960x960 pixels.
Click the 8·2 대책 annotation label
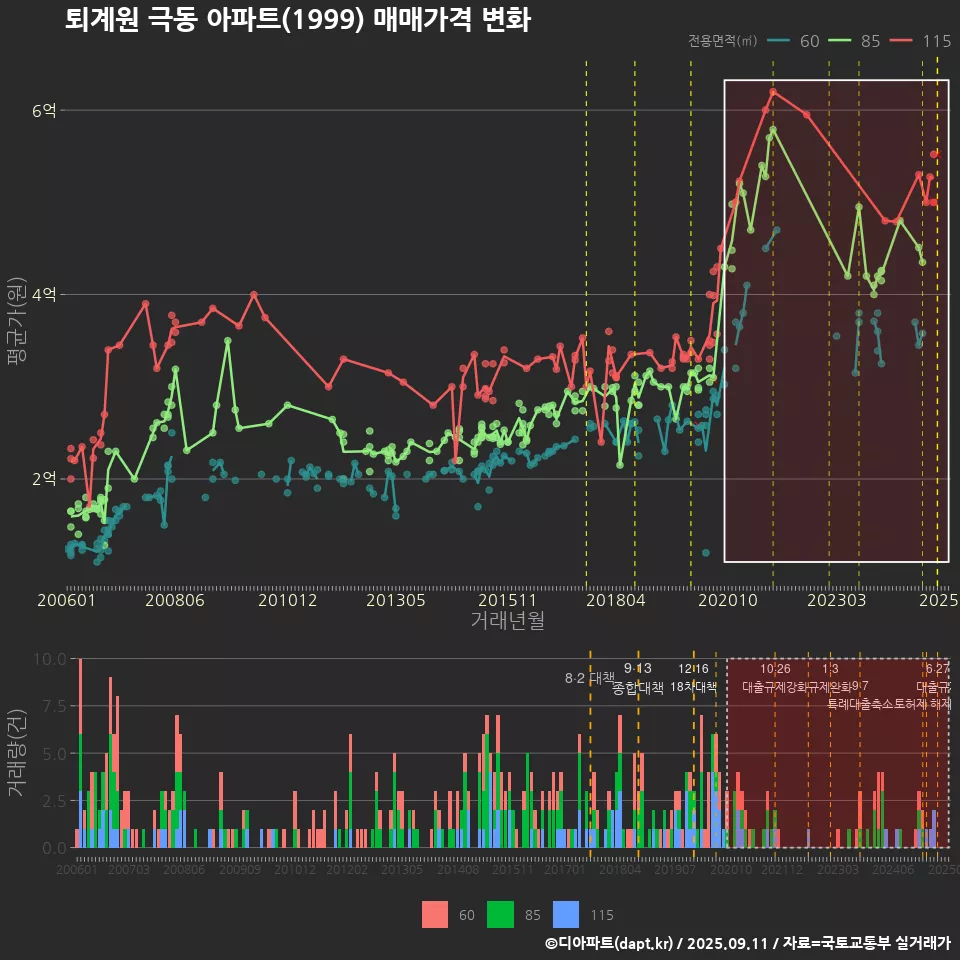590,678
